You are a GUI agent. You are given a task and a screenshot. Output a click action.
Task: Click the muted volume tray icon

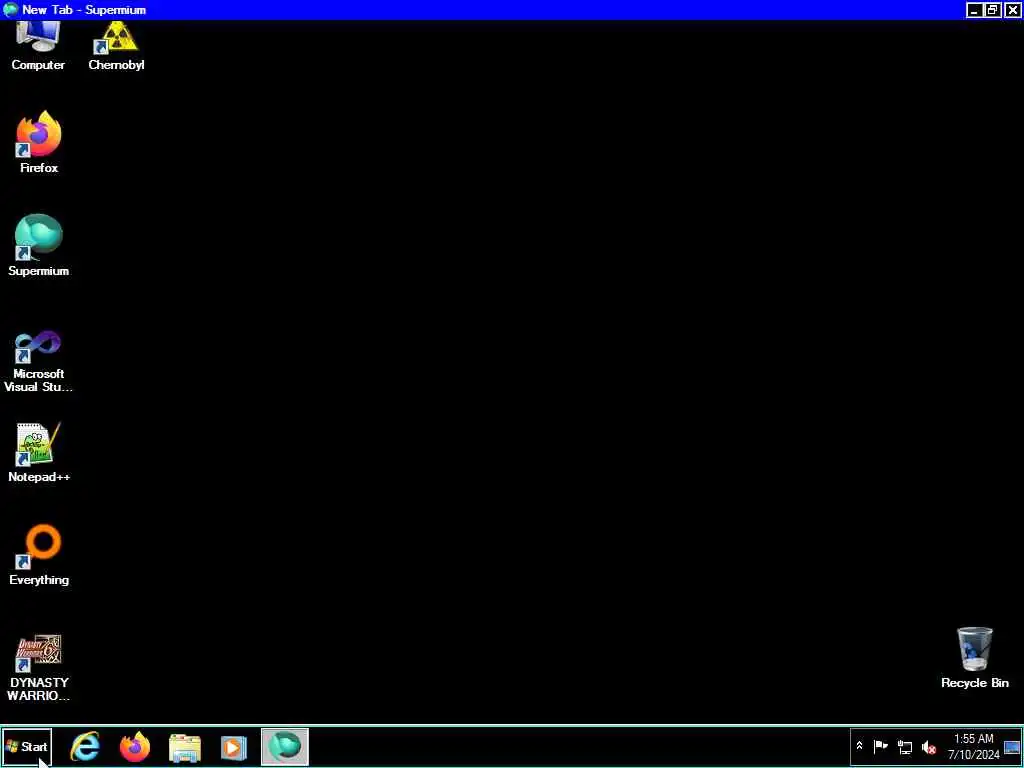929,747
